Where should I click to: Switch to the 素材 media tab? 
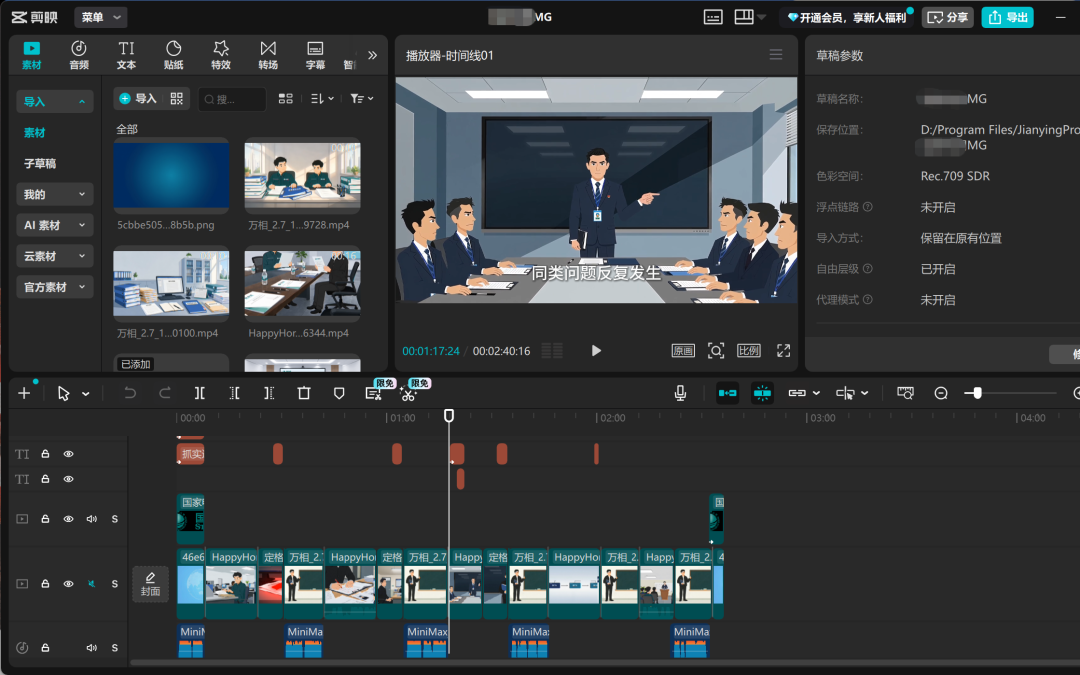pyautogui.click(x=32, y=54)
